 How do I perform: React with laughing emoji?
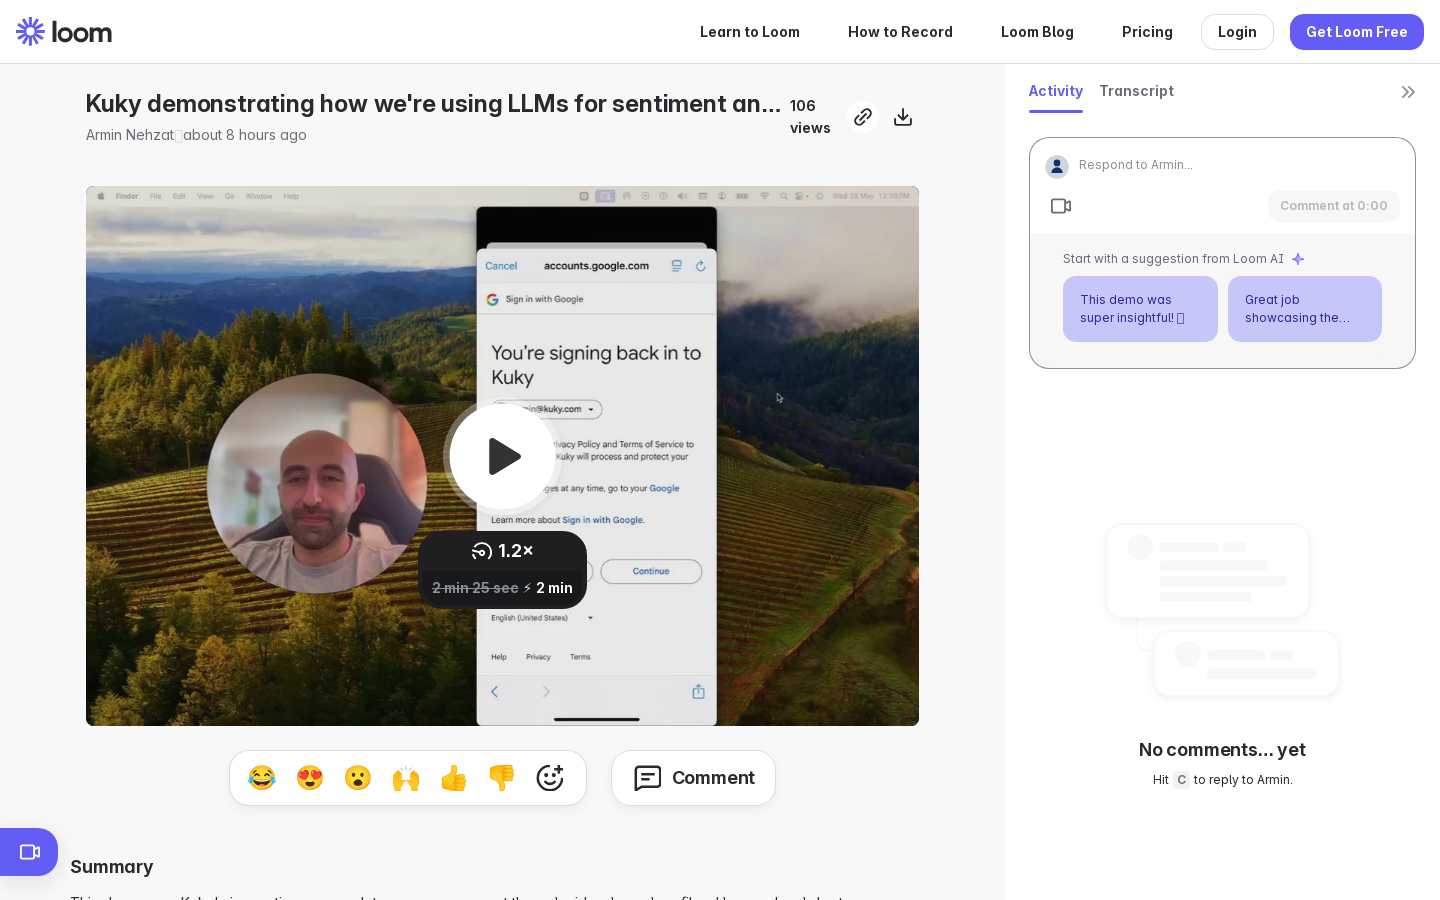pos(262,778)
